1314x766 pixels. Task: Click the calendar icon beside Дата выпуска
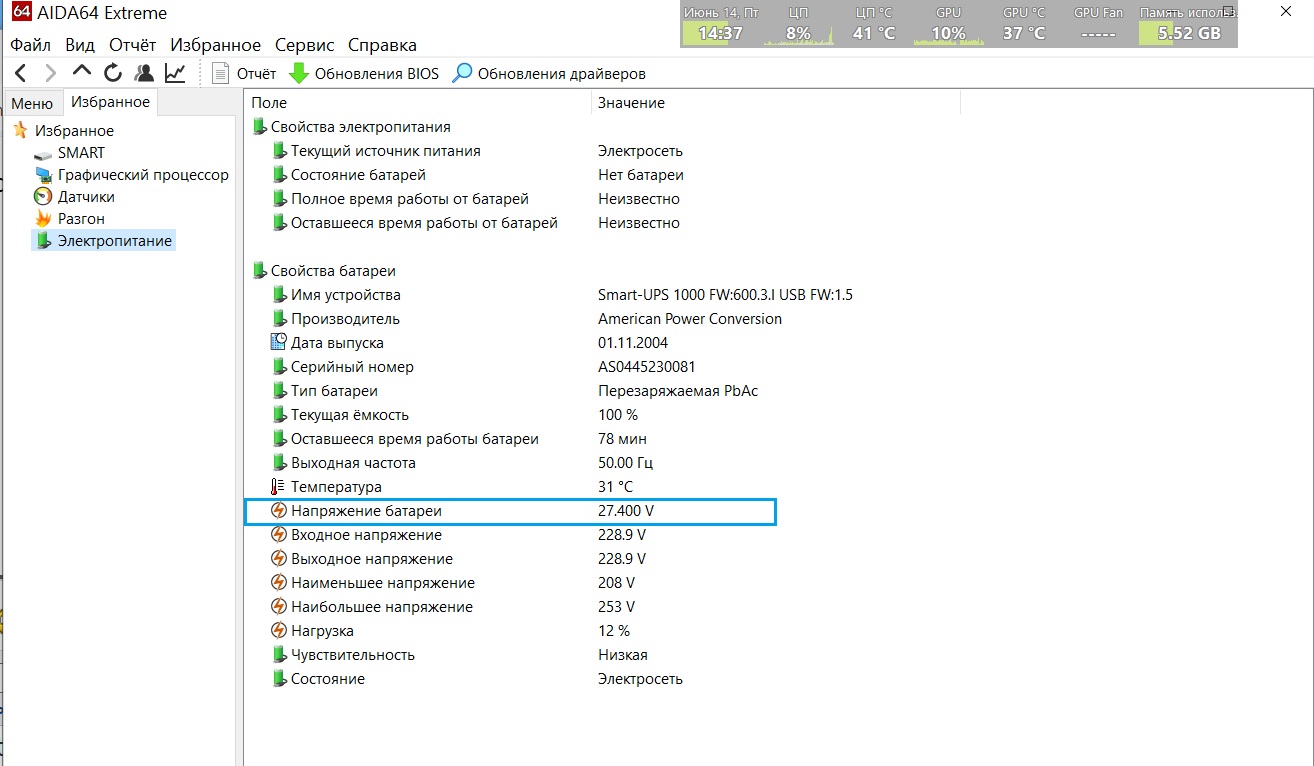279,343
